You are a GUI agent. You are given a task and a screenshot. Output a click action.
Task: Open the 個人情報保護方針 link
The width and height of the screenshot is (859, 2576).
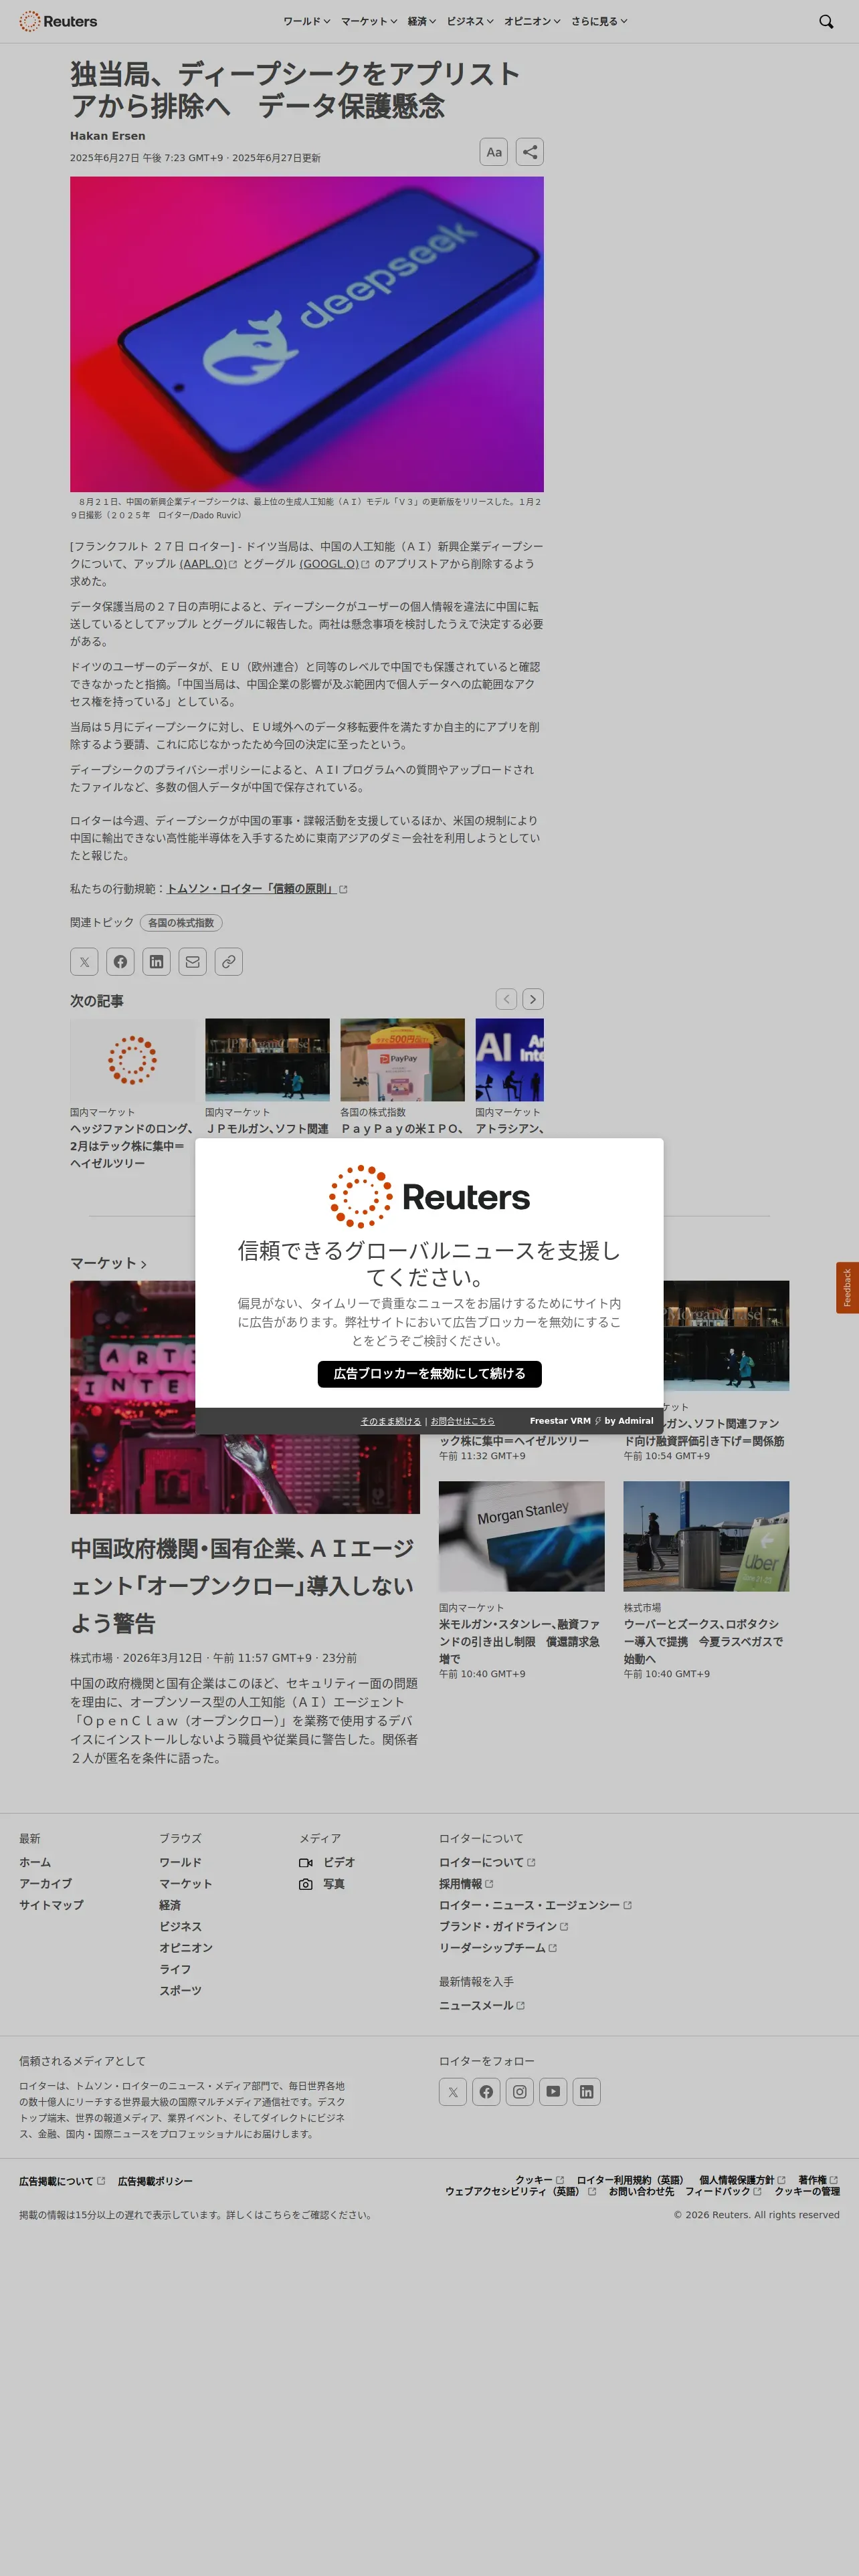pos(742,2180)
